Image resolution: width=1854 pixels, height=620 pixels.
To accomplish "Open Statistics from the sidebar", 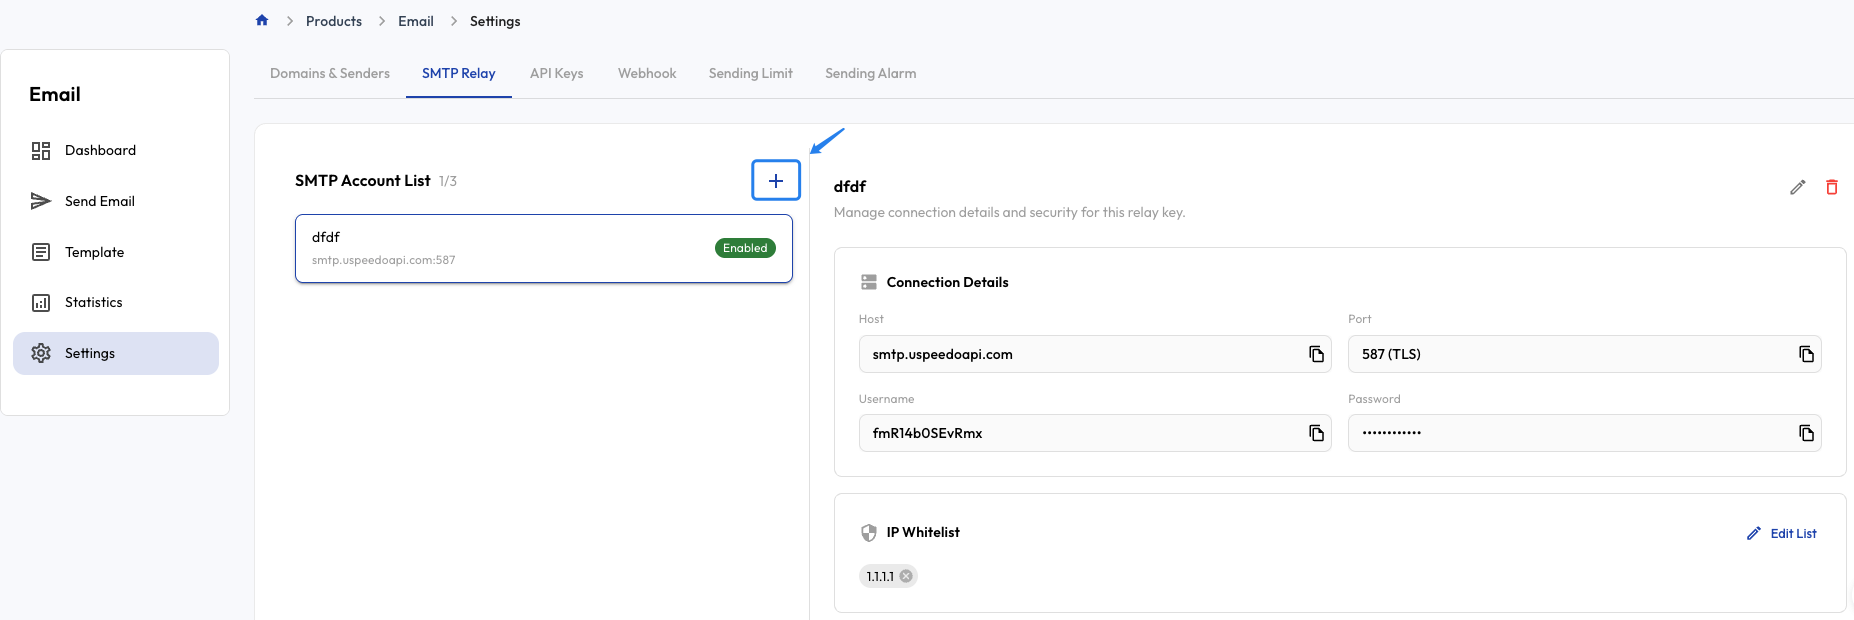I will pyautogui.click(x=93, y=302).
